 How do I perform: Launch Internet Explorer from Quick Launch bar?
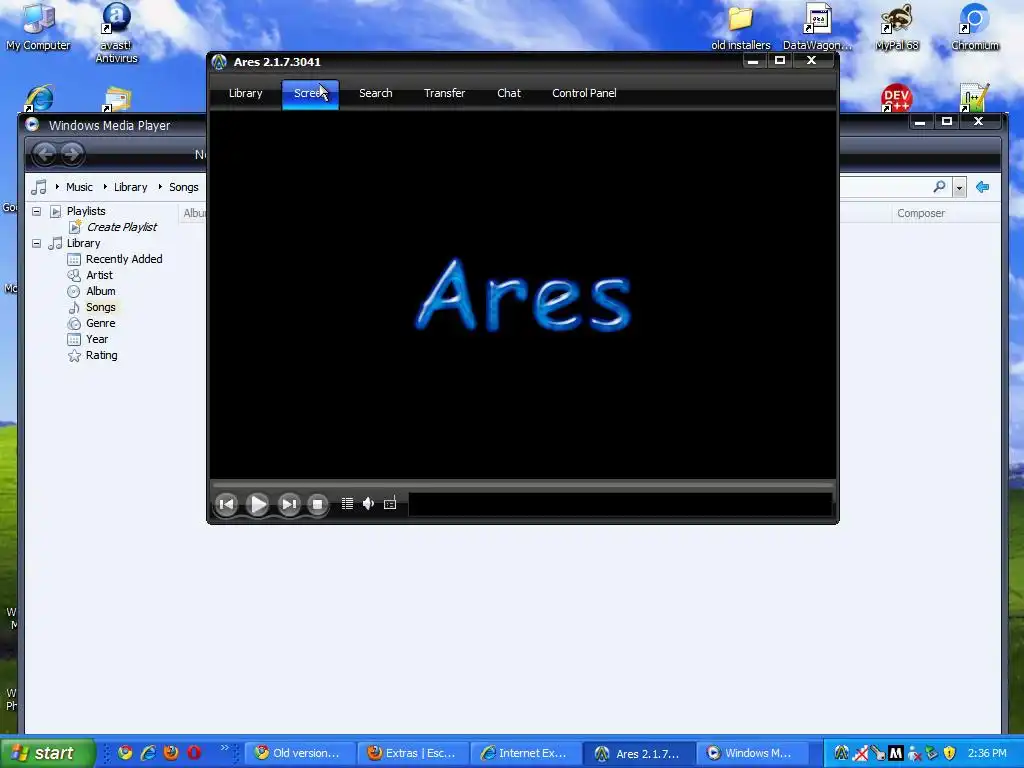click(x=148, y=753)
